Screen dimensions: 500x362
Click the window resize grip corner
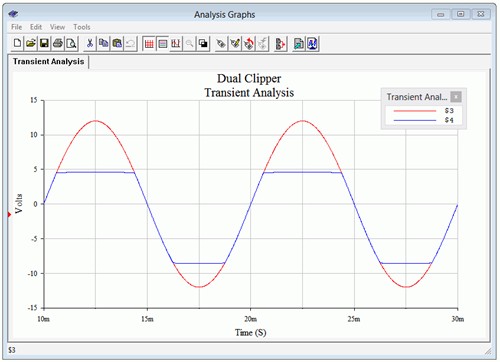(x=488, y=351)
